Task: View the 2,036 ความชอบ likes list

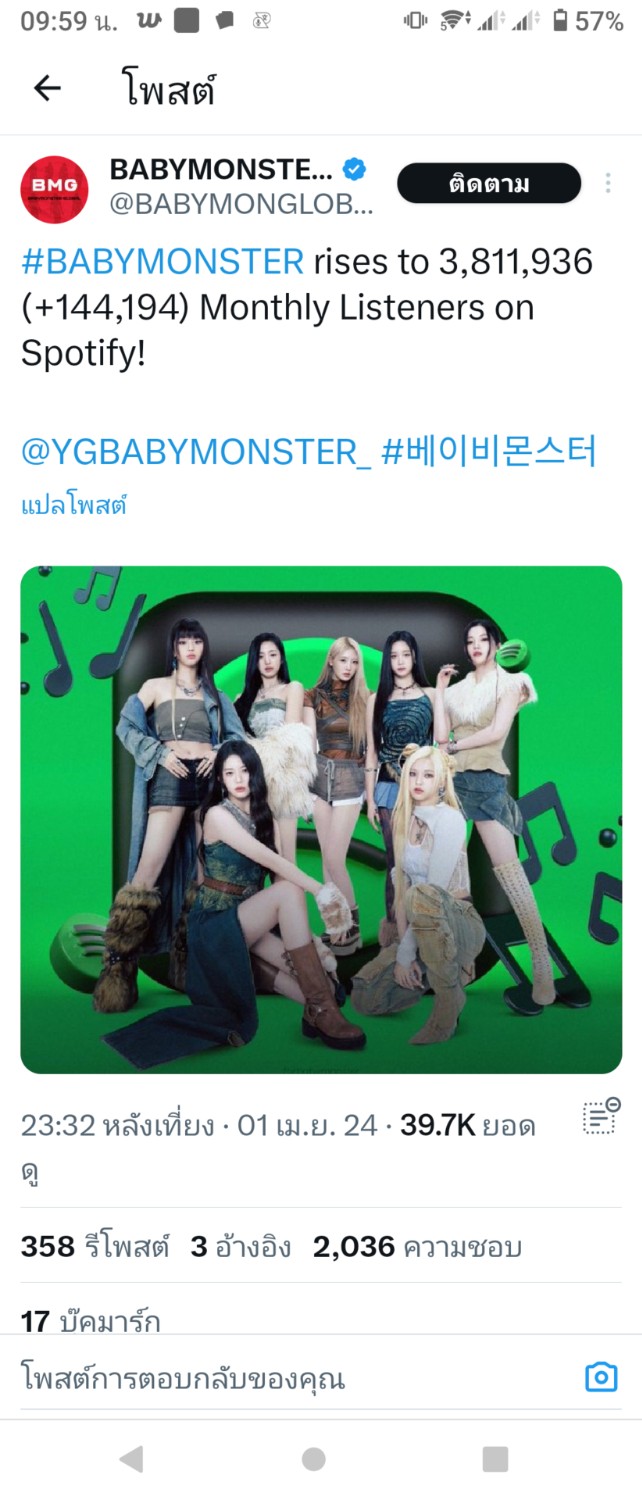Action: (x=417, y=1246)
